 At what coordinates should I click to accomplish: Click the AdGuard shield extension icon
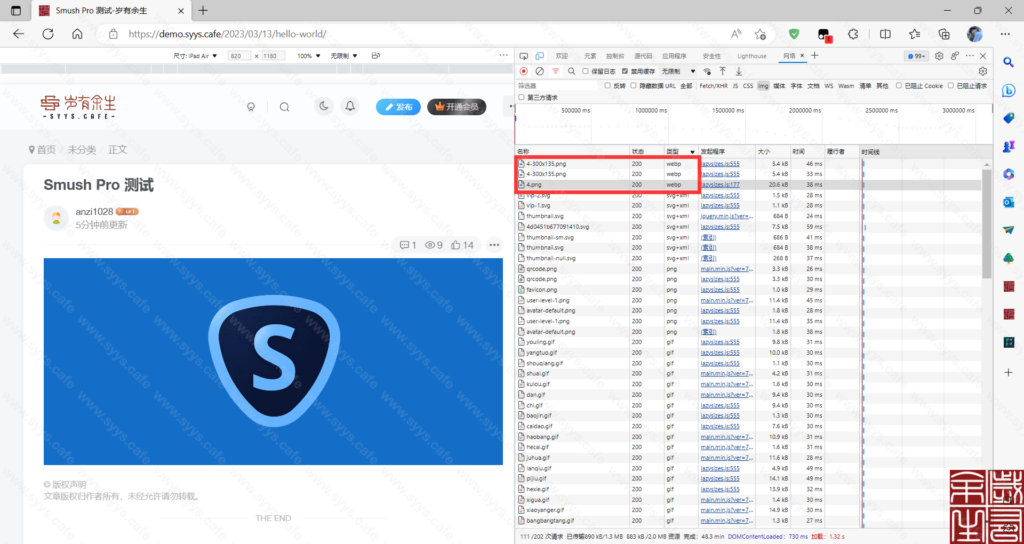pos(794,33)
